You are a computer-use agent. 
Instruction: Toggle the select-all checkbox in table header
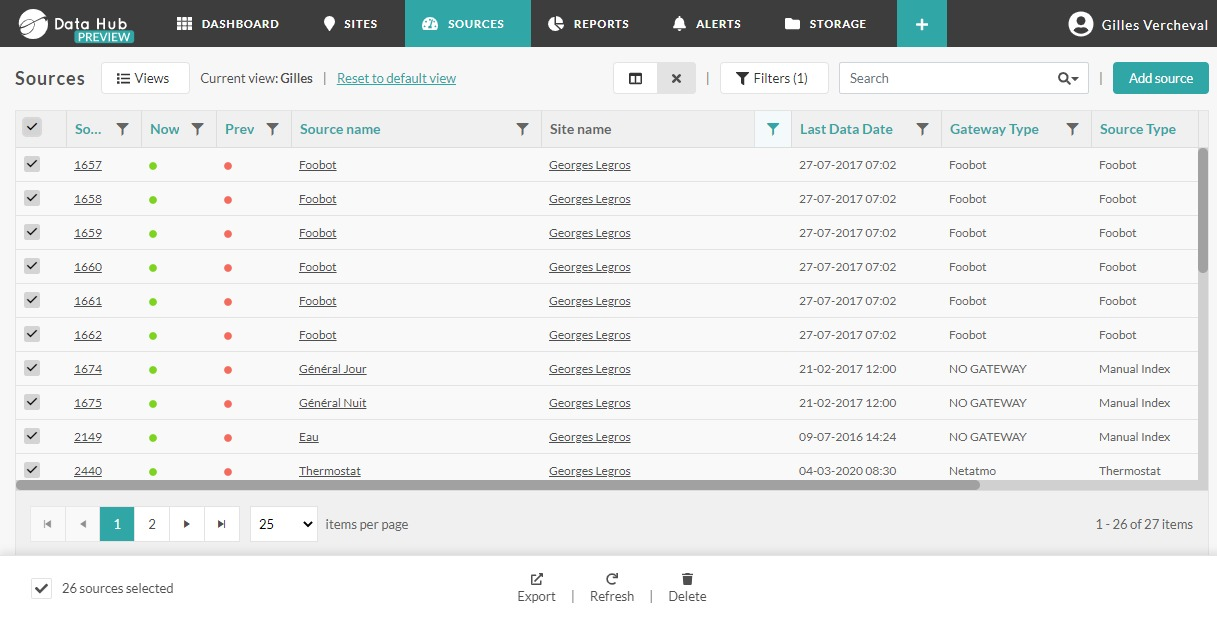tap(32, 127)
